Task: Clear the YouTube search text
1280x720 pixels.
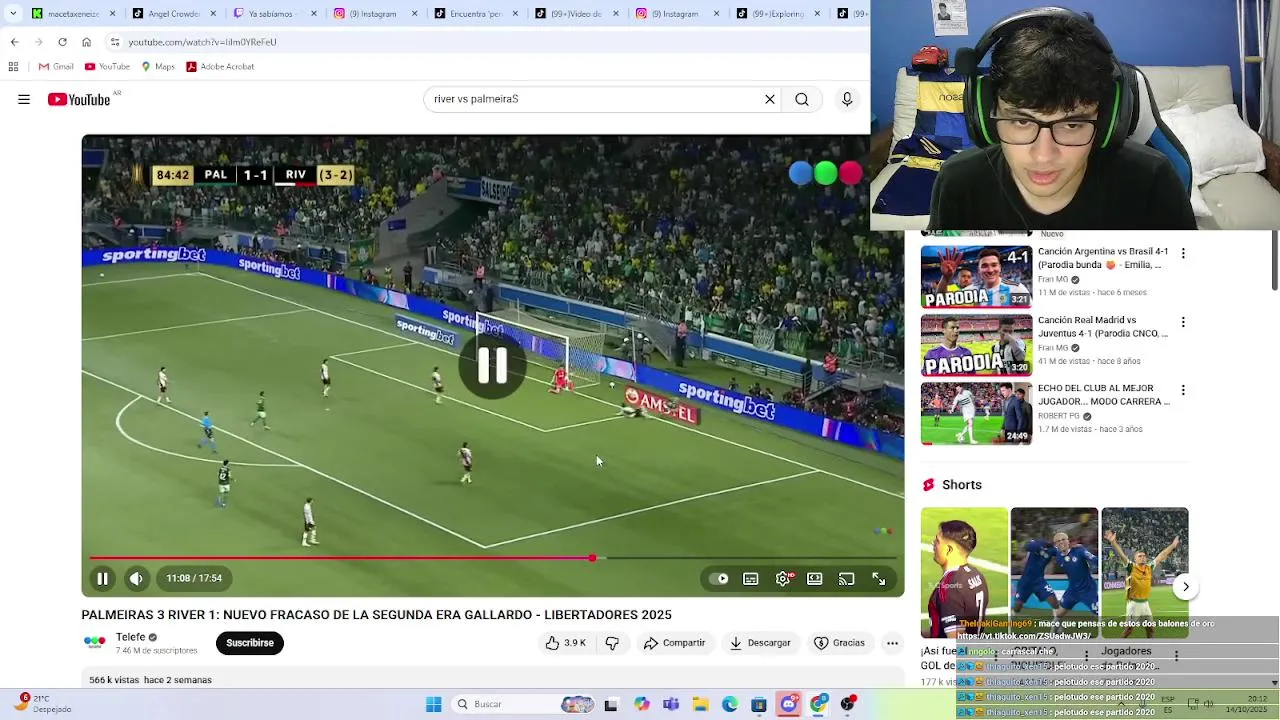Action: click(770, 99)
